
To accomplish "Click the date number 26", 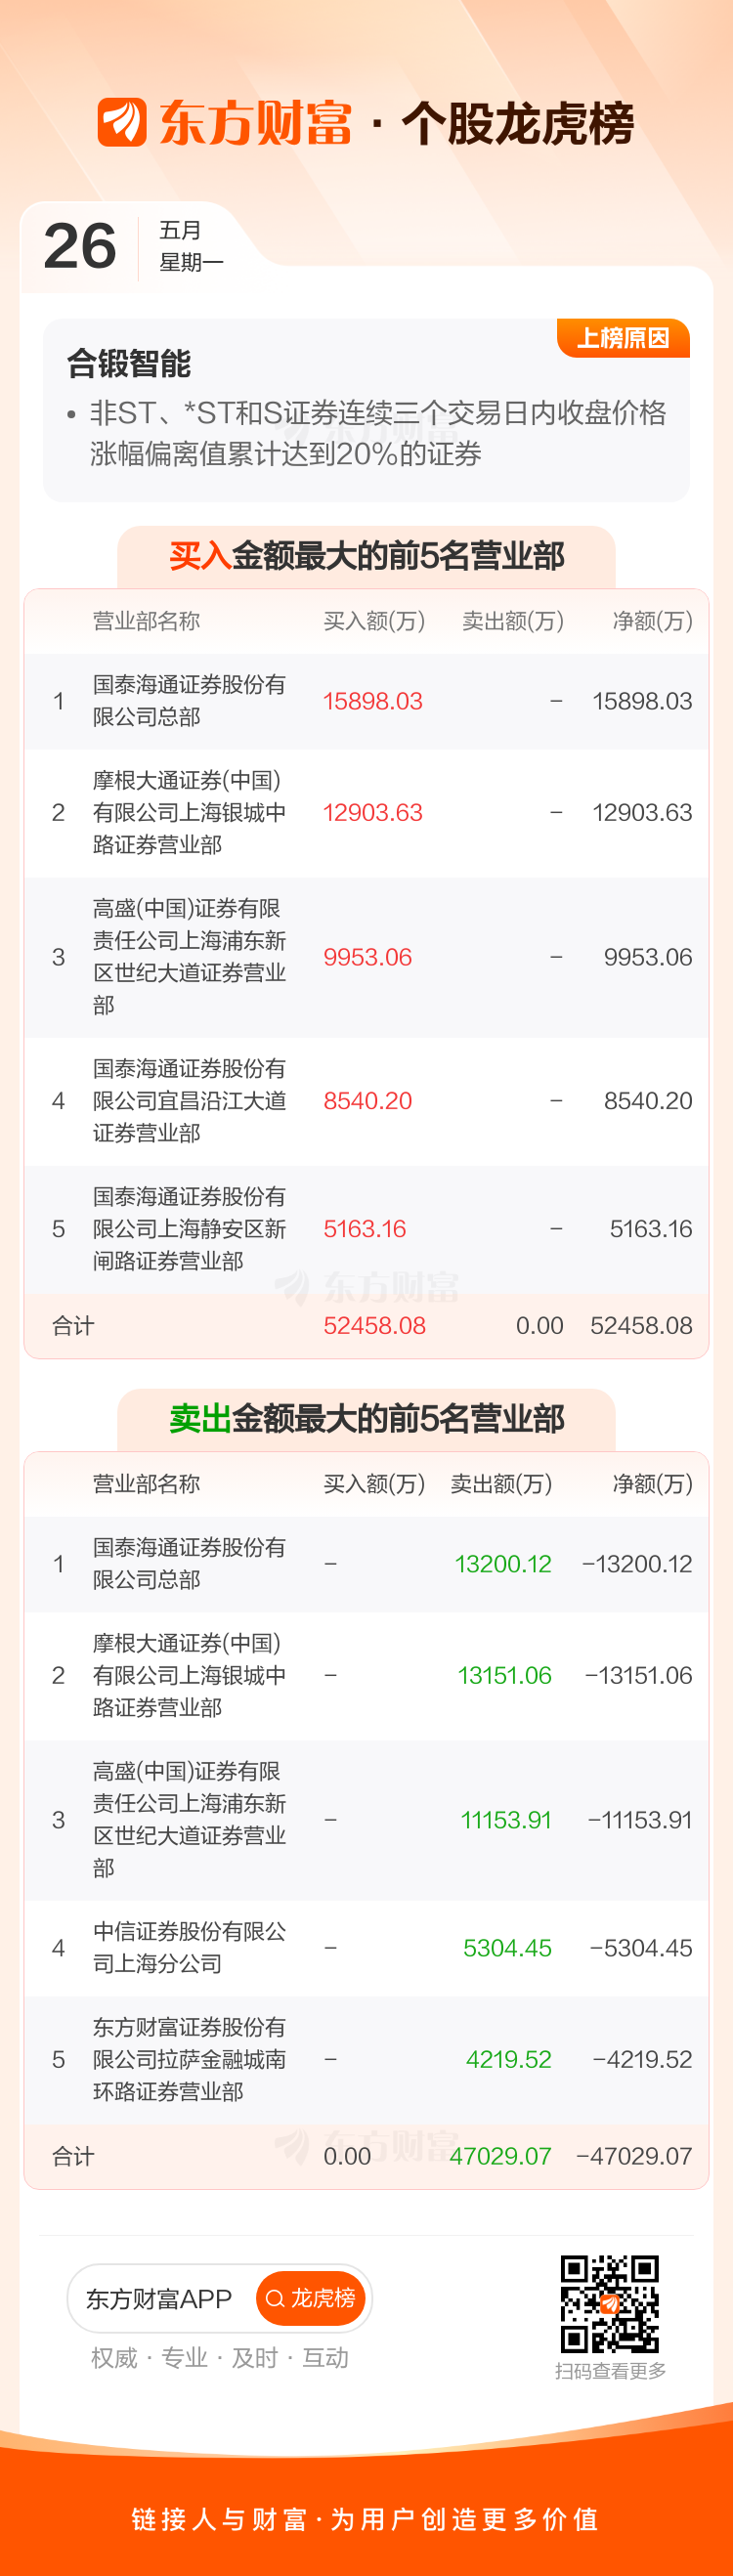I will point(80,246).
